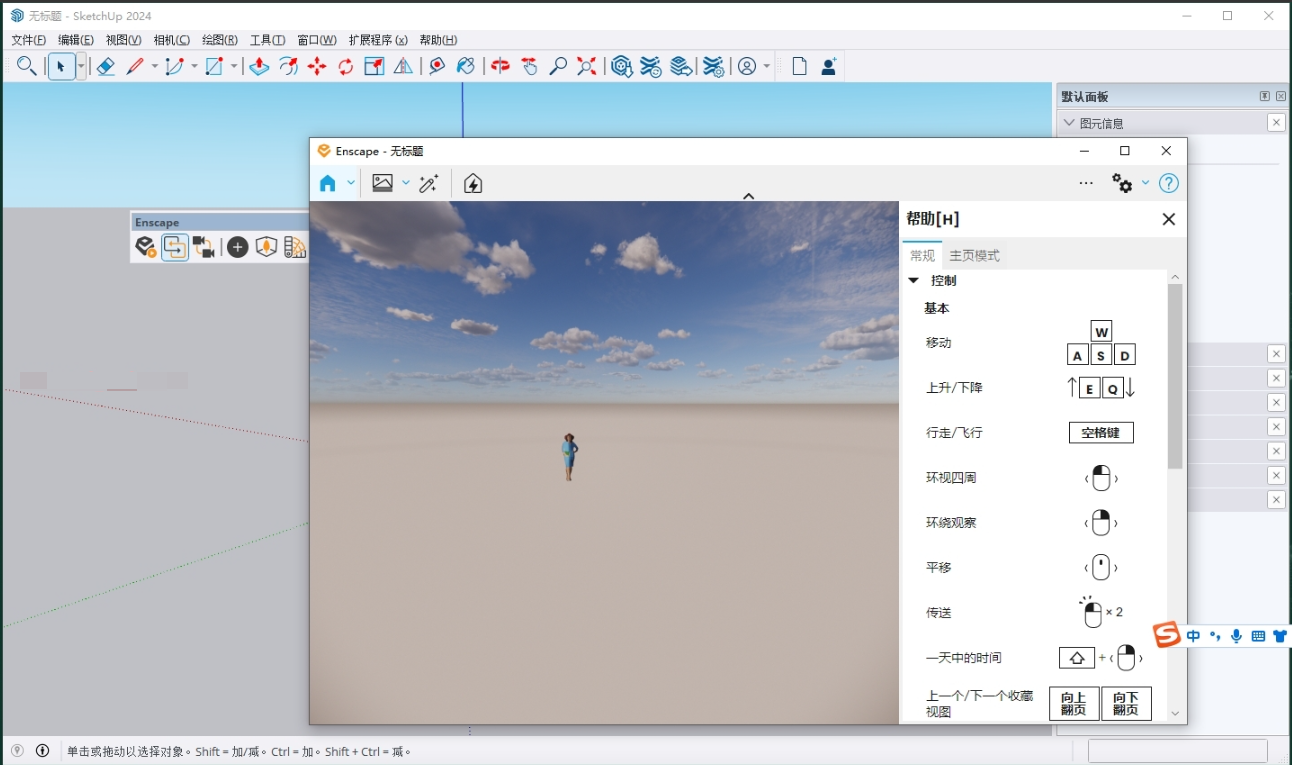Click the add user person icon
1292x765 pixels.
[828, 66]
